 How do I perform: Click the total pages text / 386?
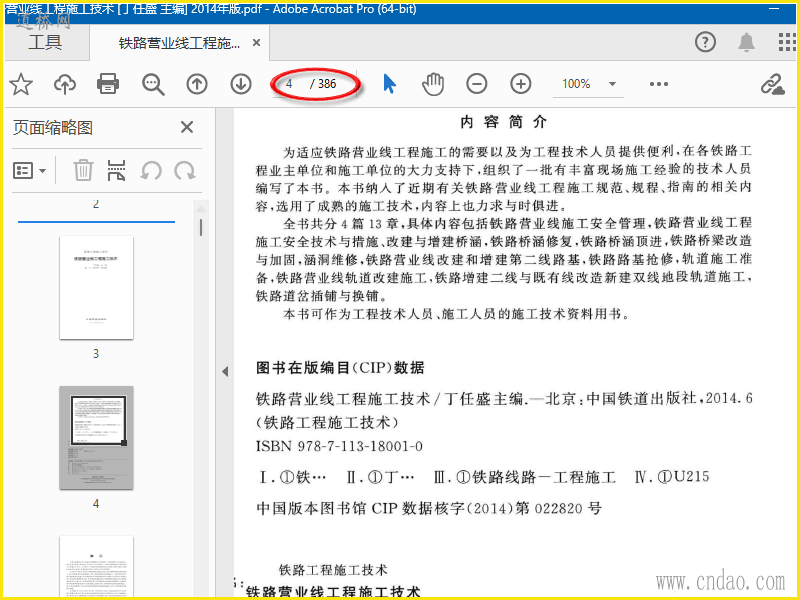(x=323, y=84)
